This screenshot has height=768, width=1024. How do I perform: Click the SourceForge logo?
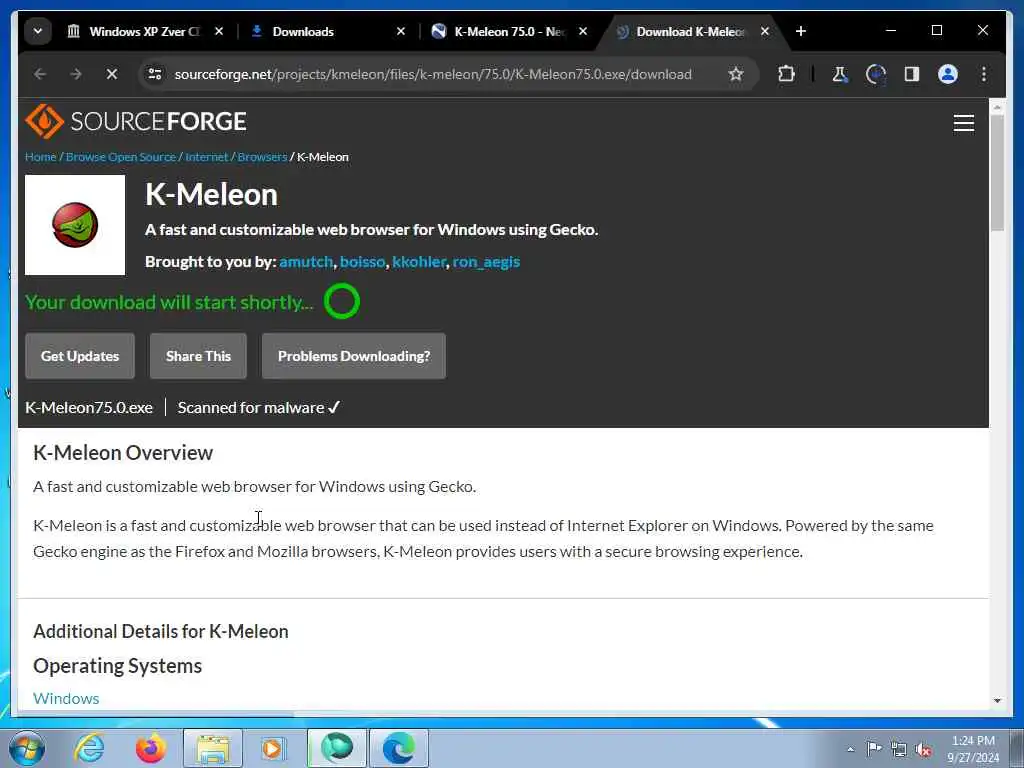(x=136, y=121)
